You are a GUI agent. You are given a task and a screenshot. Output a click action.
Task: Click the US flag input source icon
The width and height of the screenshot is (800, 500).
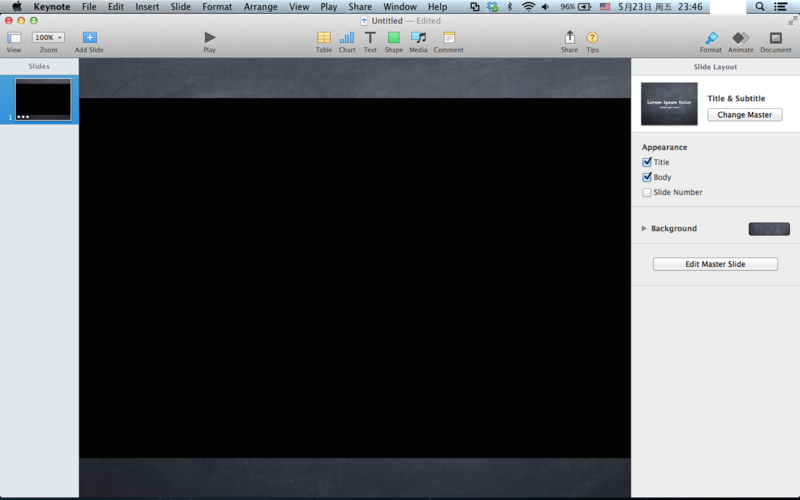[x=605, y=7]
